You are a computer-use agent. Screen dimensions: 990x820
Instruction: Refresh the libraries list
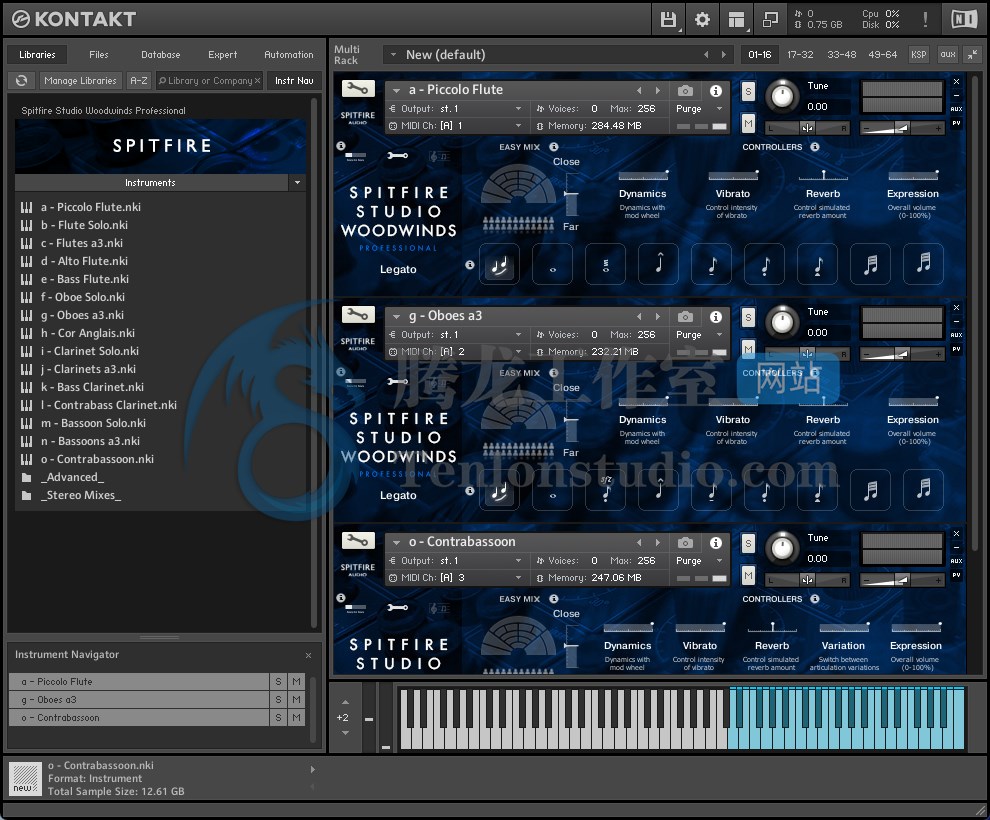pos(21,81)
